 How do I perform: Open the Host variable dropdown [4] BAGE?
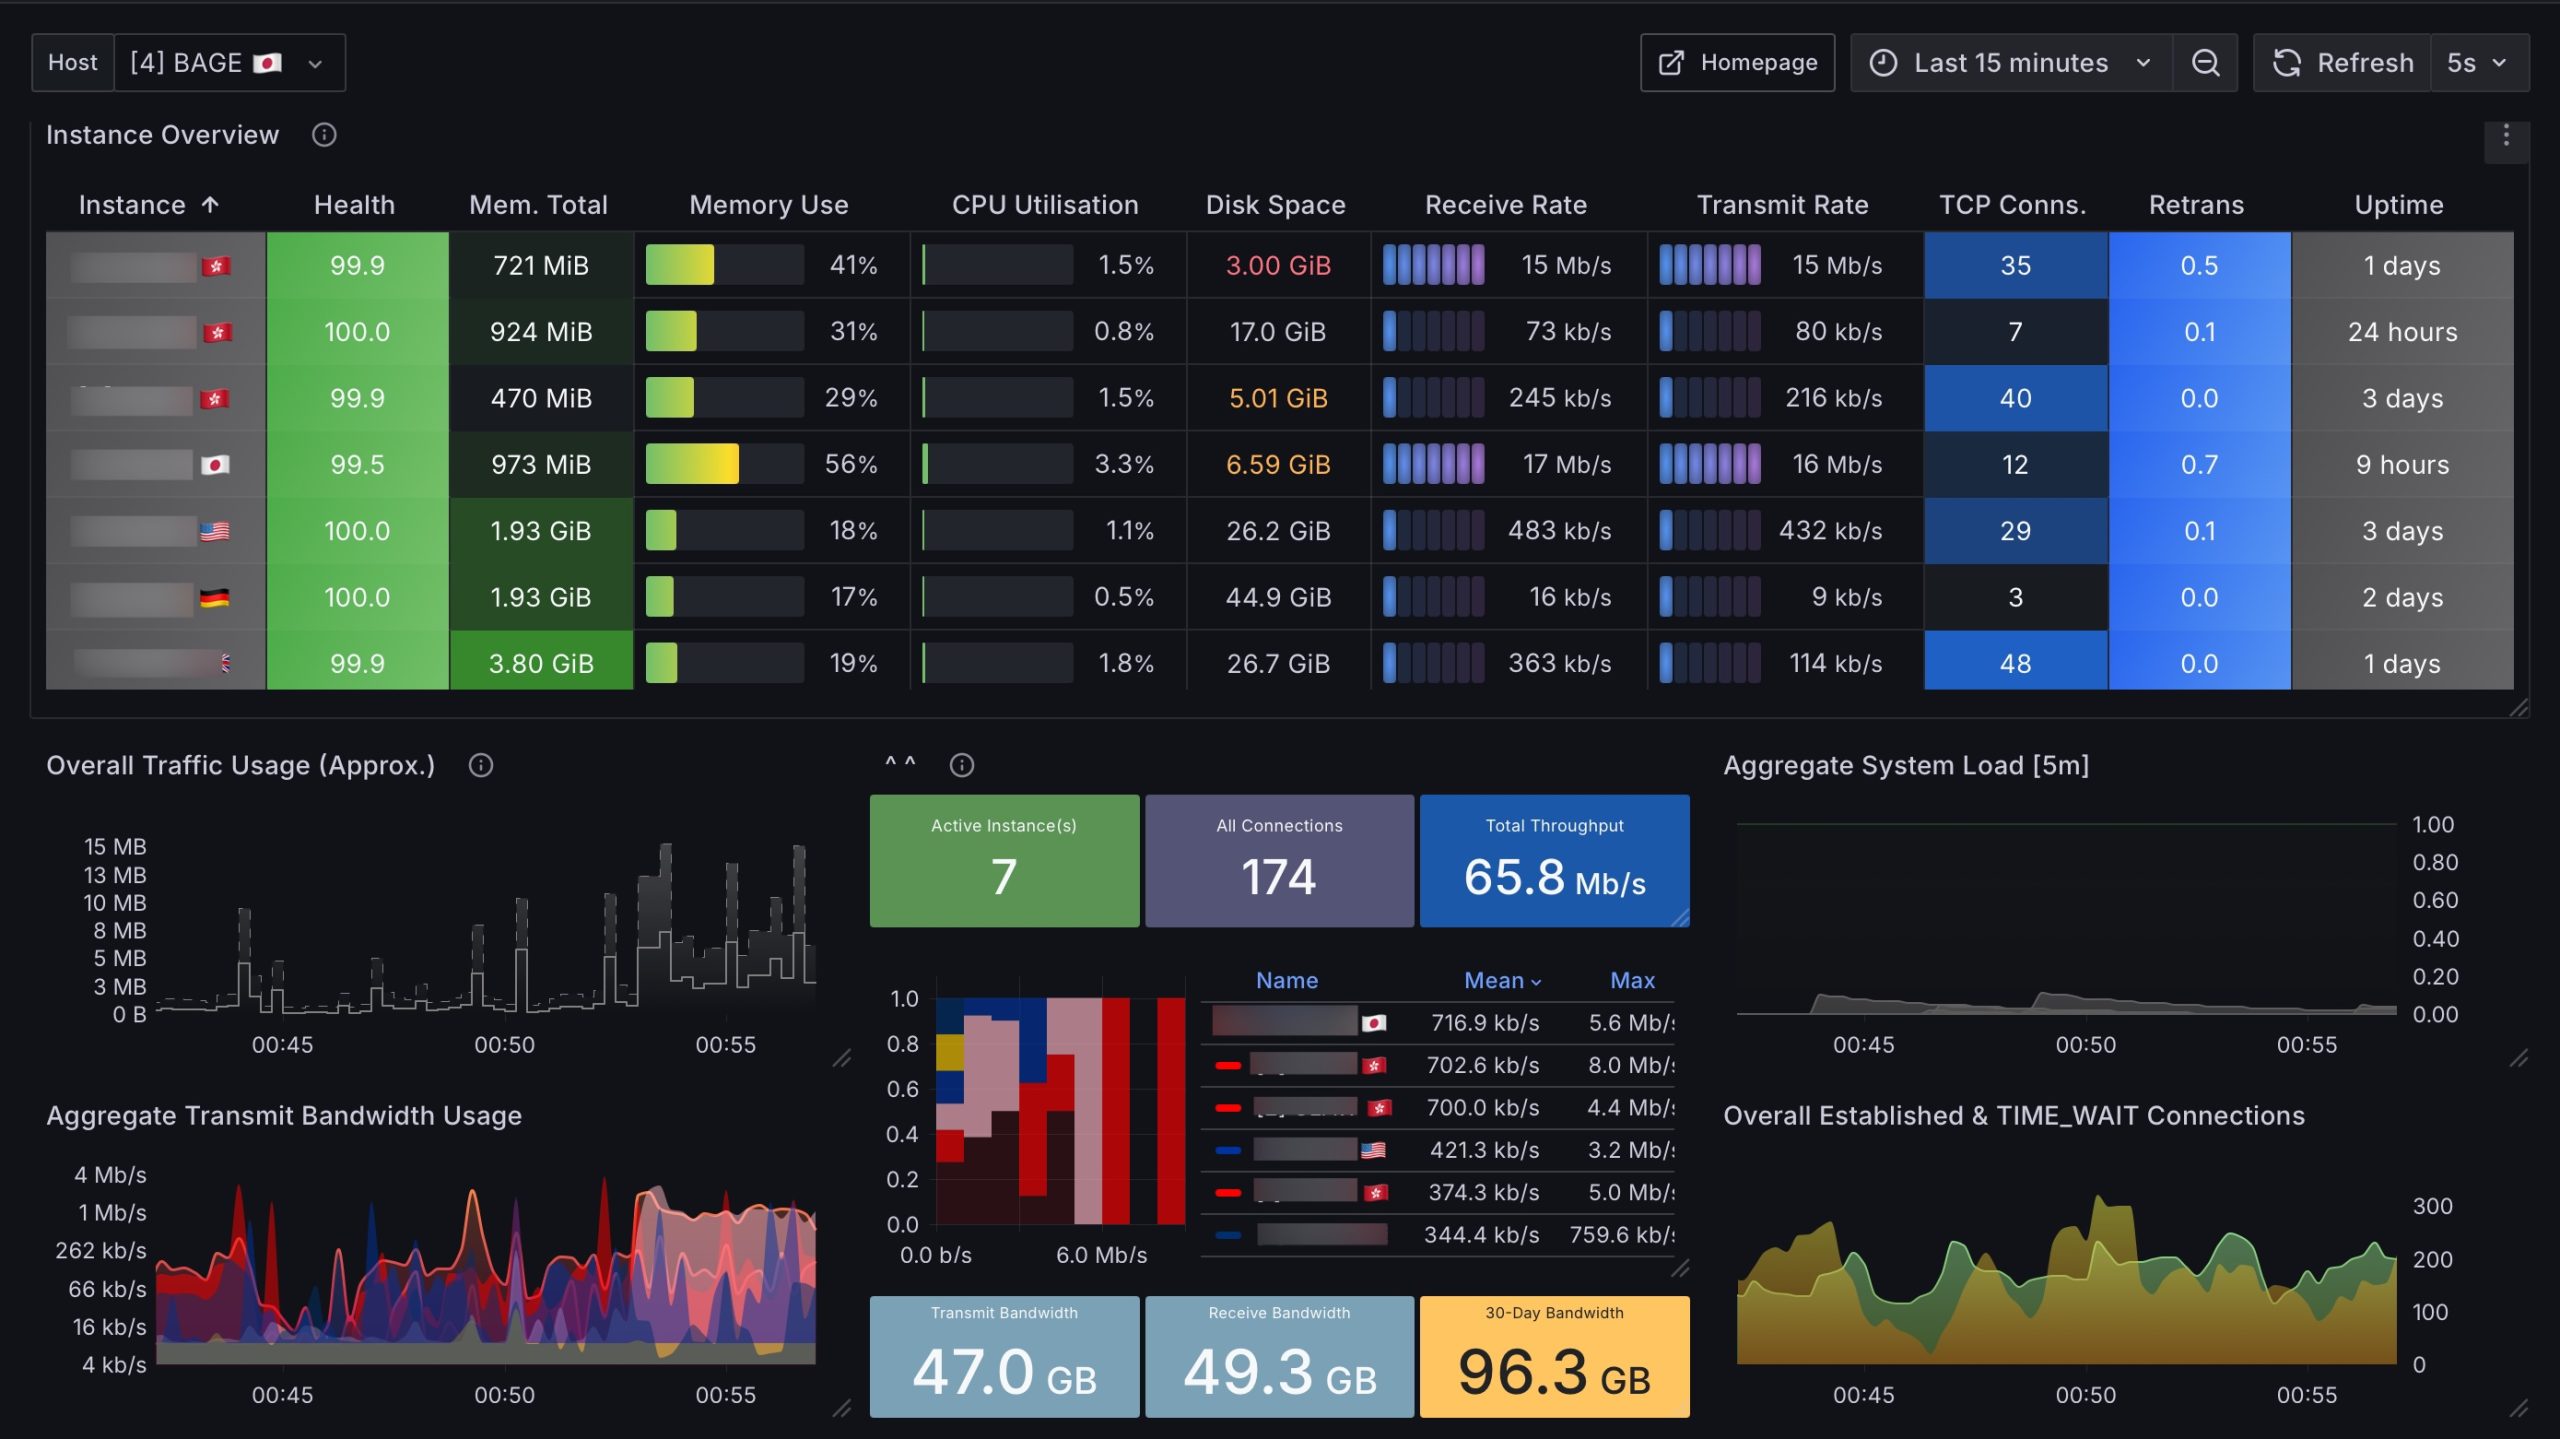point(229,63)
